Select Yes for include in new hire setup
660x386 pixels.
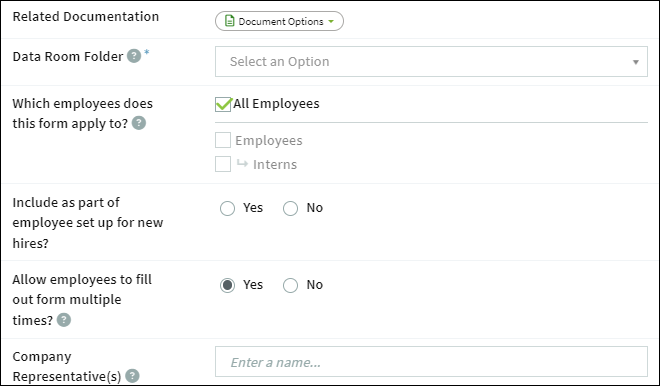tap(227, 208)
